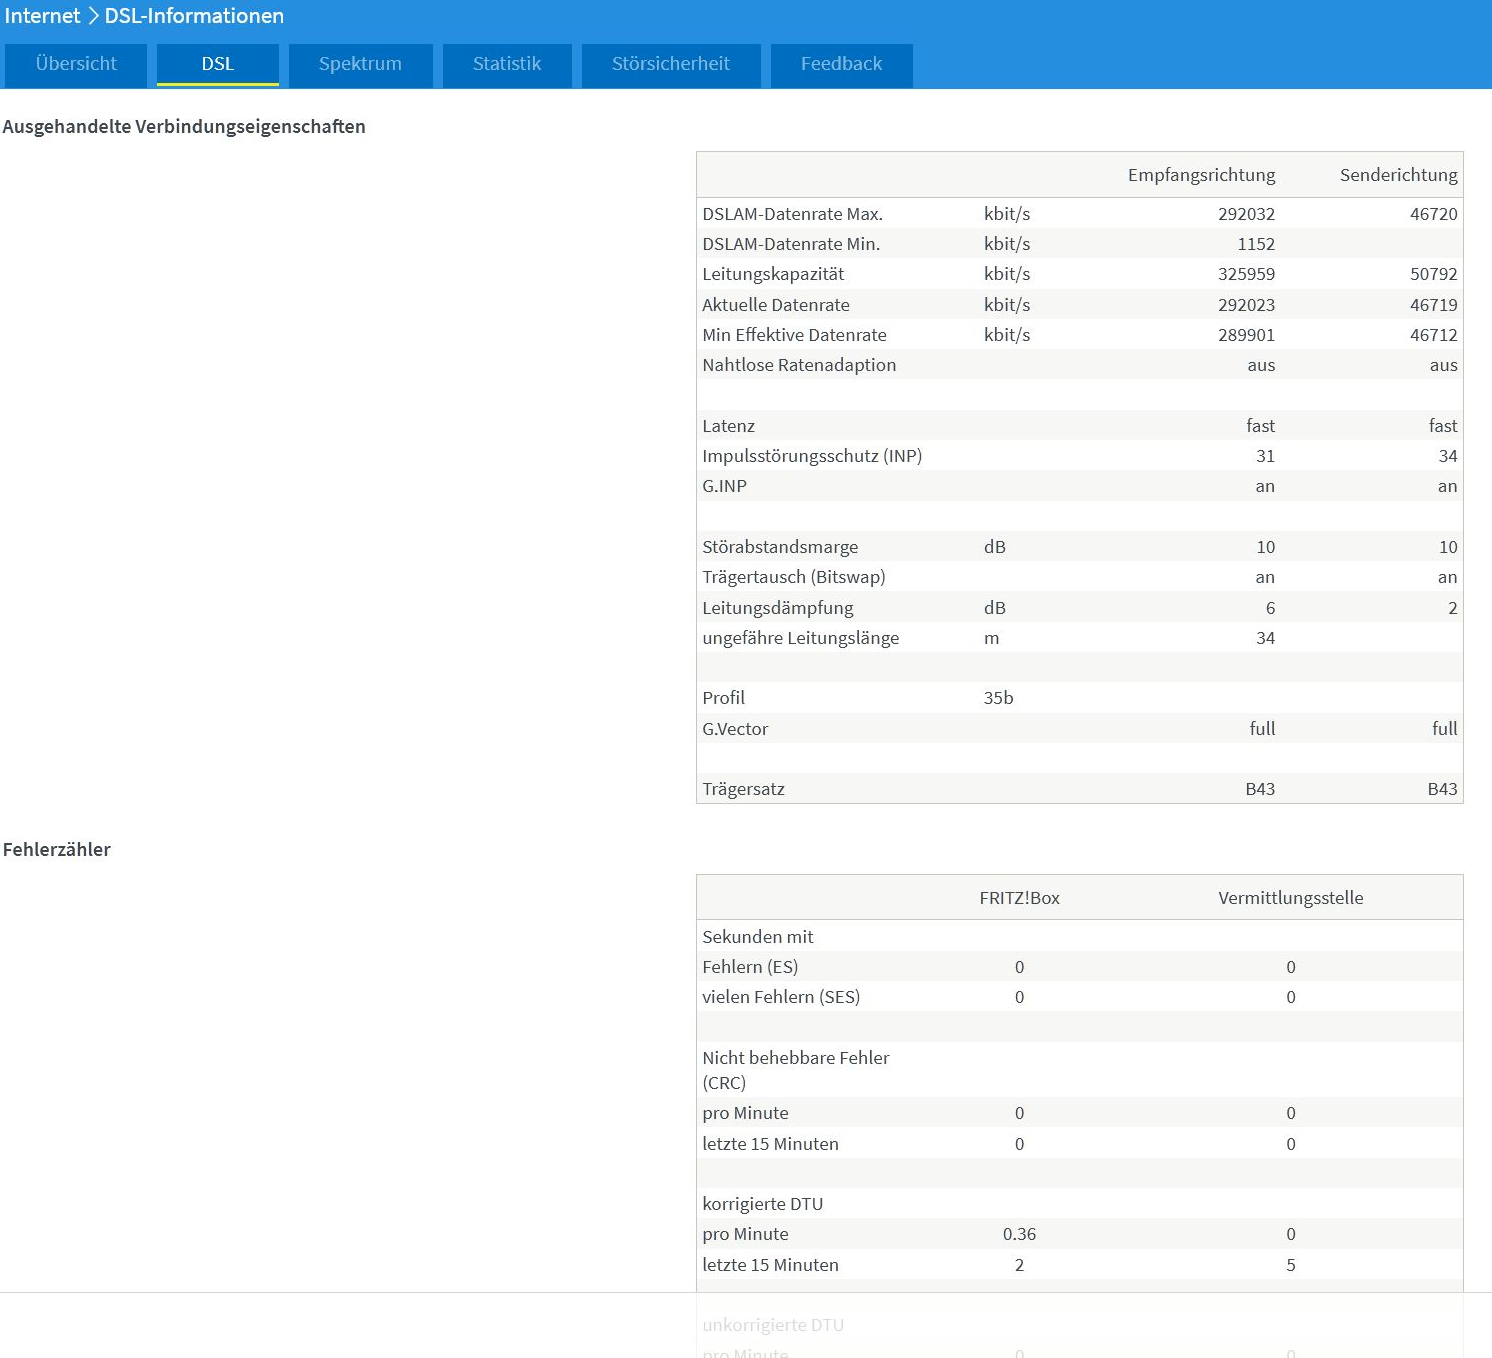Click the korrigierte DTU label
Image resolution: width=1492 pixels, height=1358 pixels.
(763, 1204)
